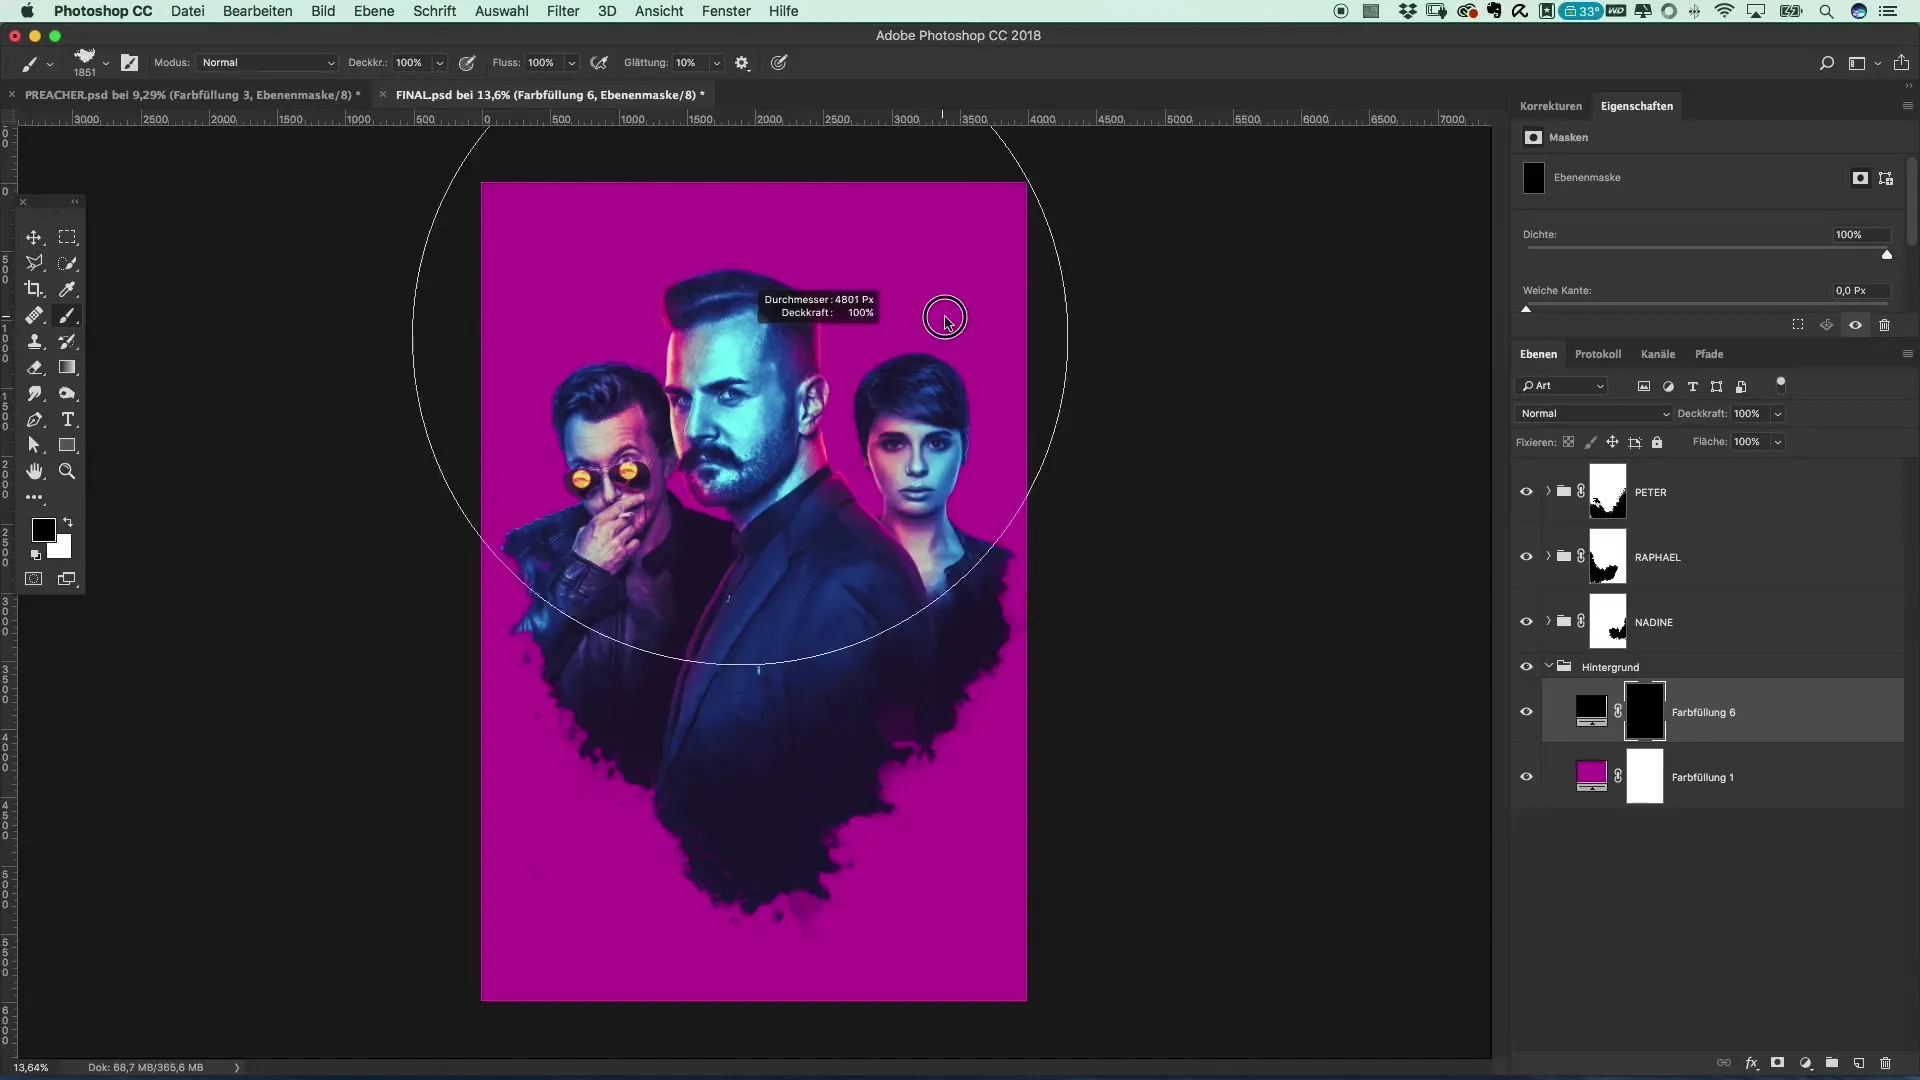1920x1080 pixels.
Task: Select the Sponge tool
Action: tap(67, 393)
